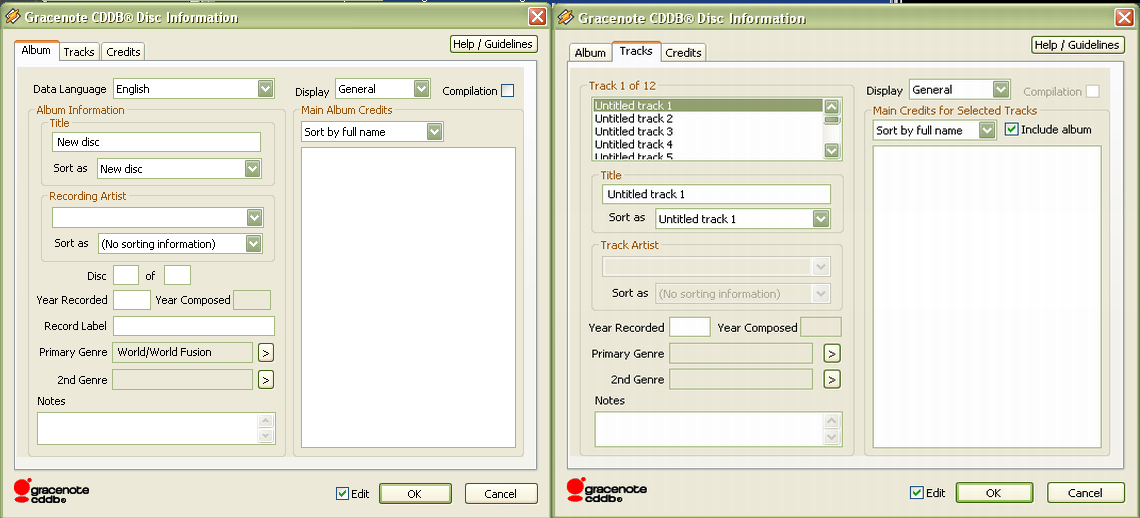This screenshot has width=1140, height=518.
Task: Click the Notes box in Album window
Action: pos(156,428)
